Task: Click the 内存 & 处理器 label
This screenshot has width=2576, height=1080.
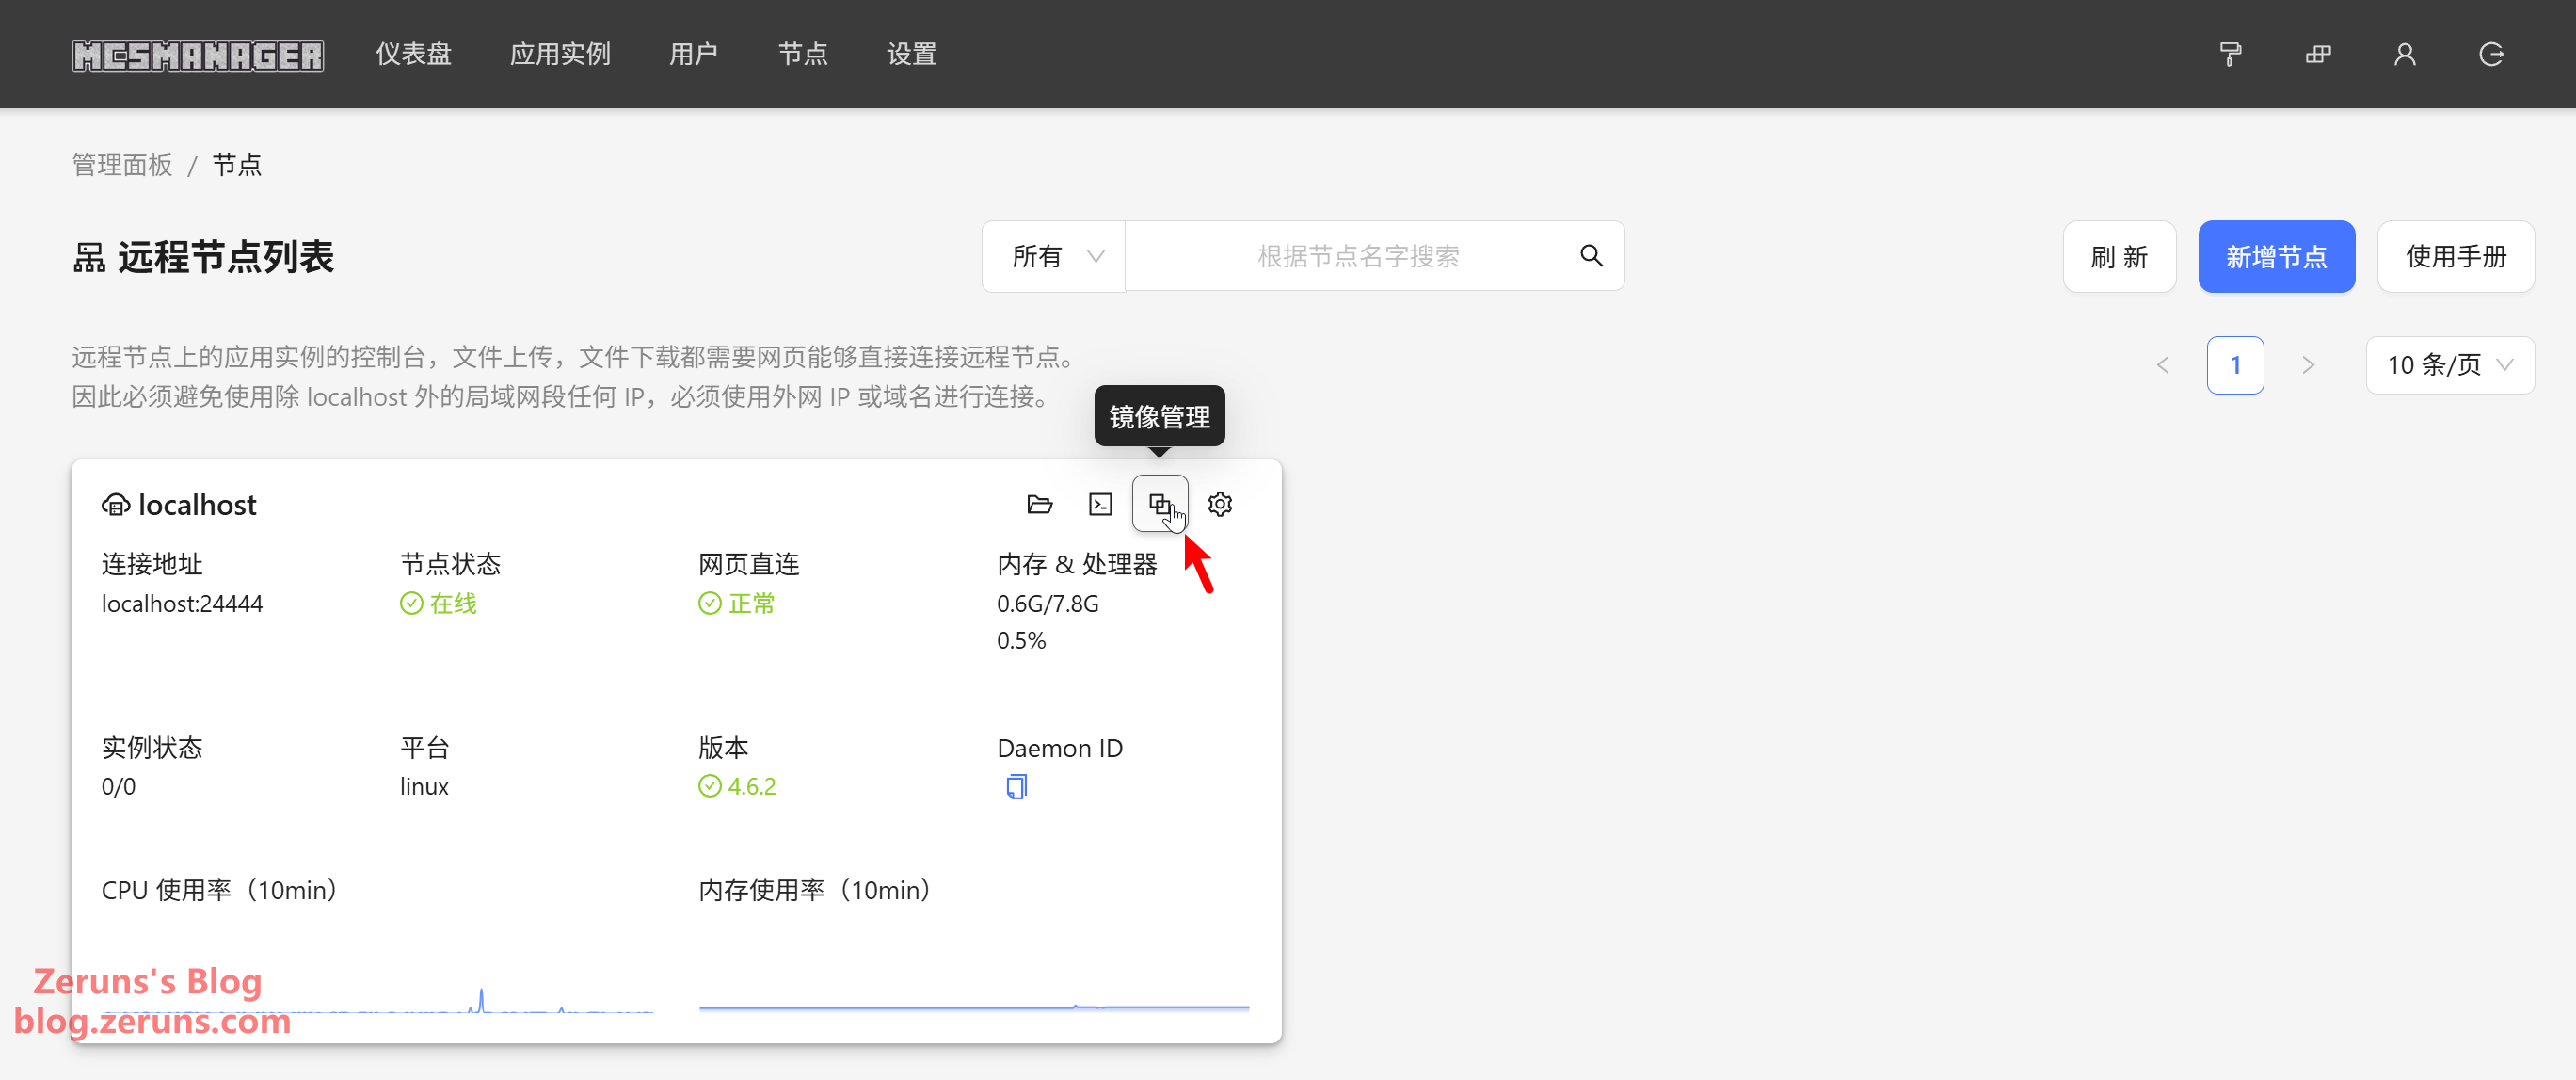Action: (1076, 565)
